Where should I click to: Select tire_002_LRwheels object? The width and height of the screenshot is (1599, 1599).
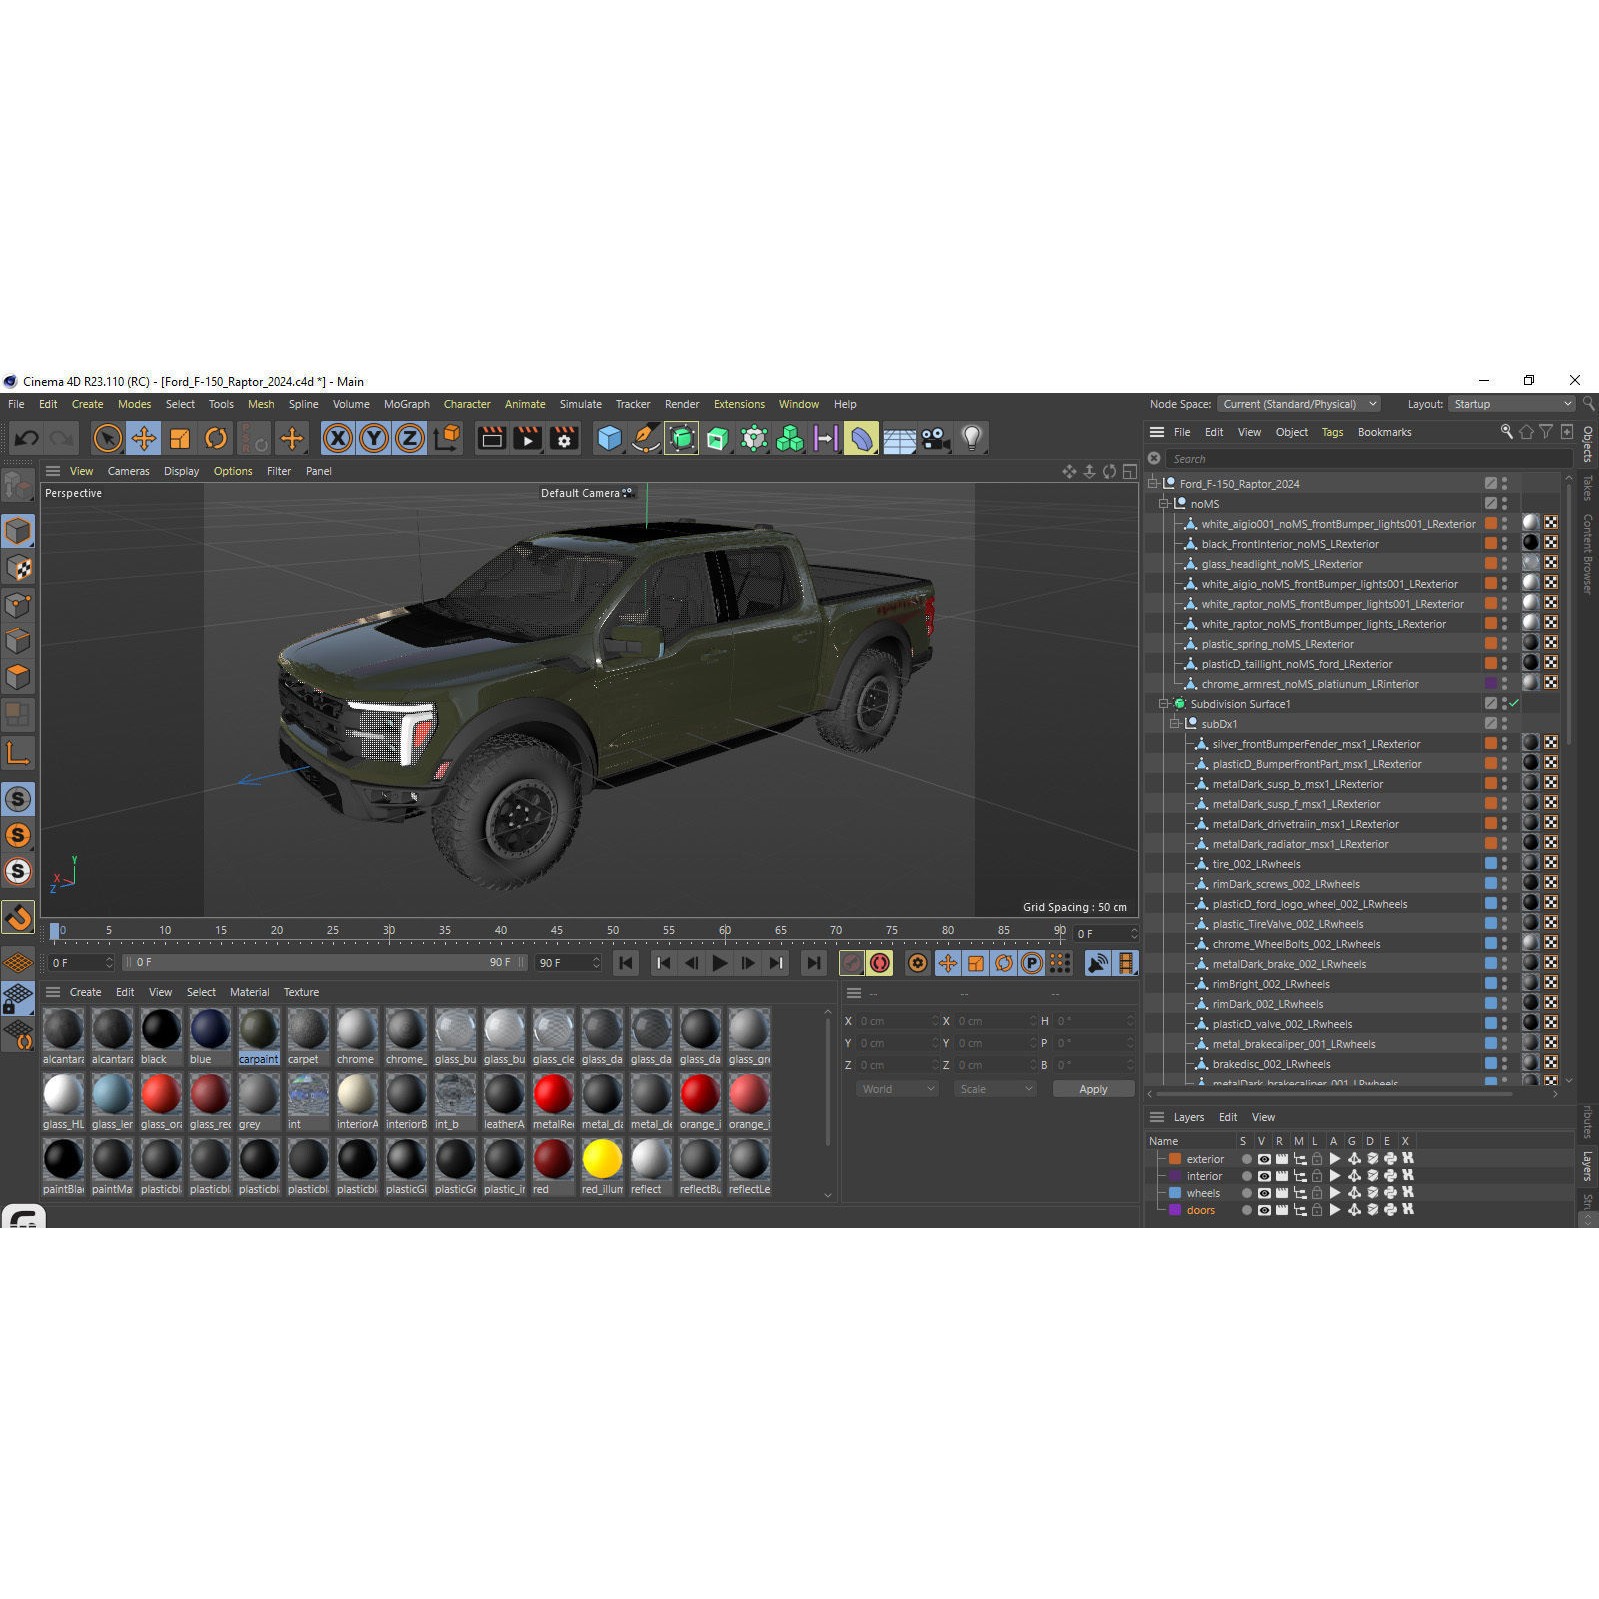pyautogui.click(x=1256, y=864)
